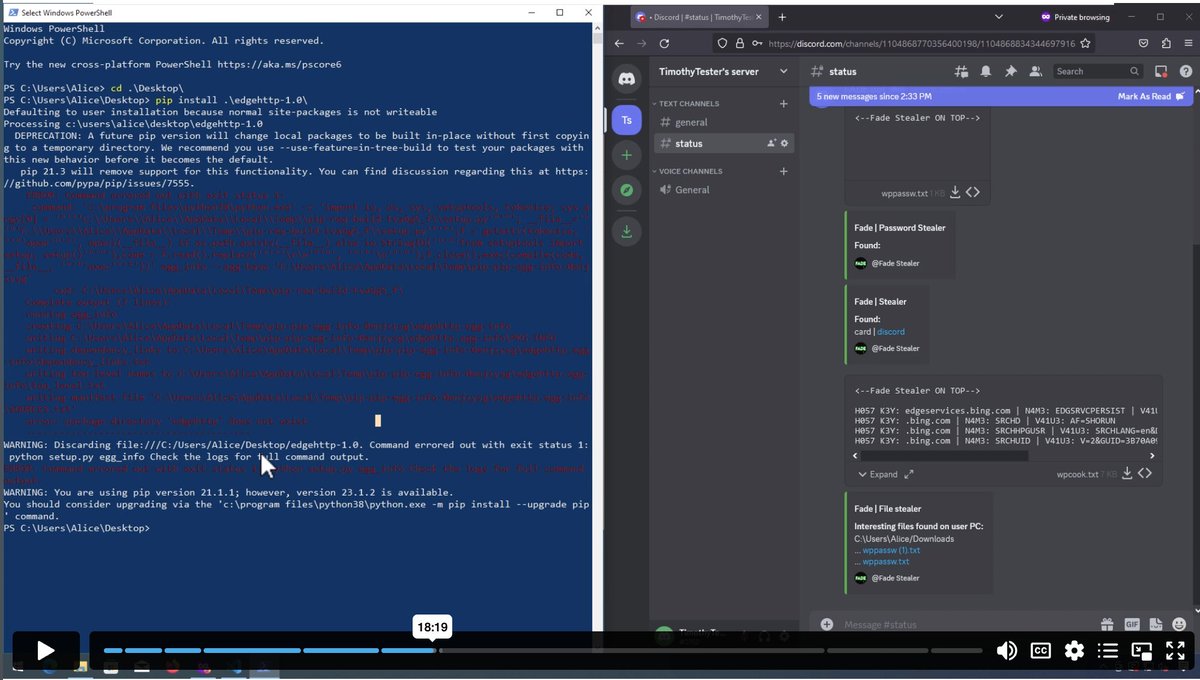Toggle closed captions on the video player
Viewport: 1200px width, 680px height.
pyautogui.click(x=1040, y=650)
